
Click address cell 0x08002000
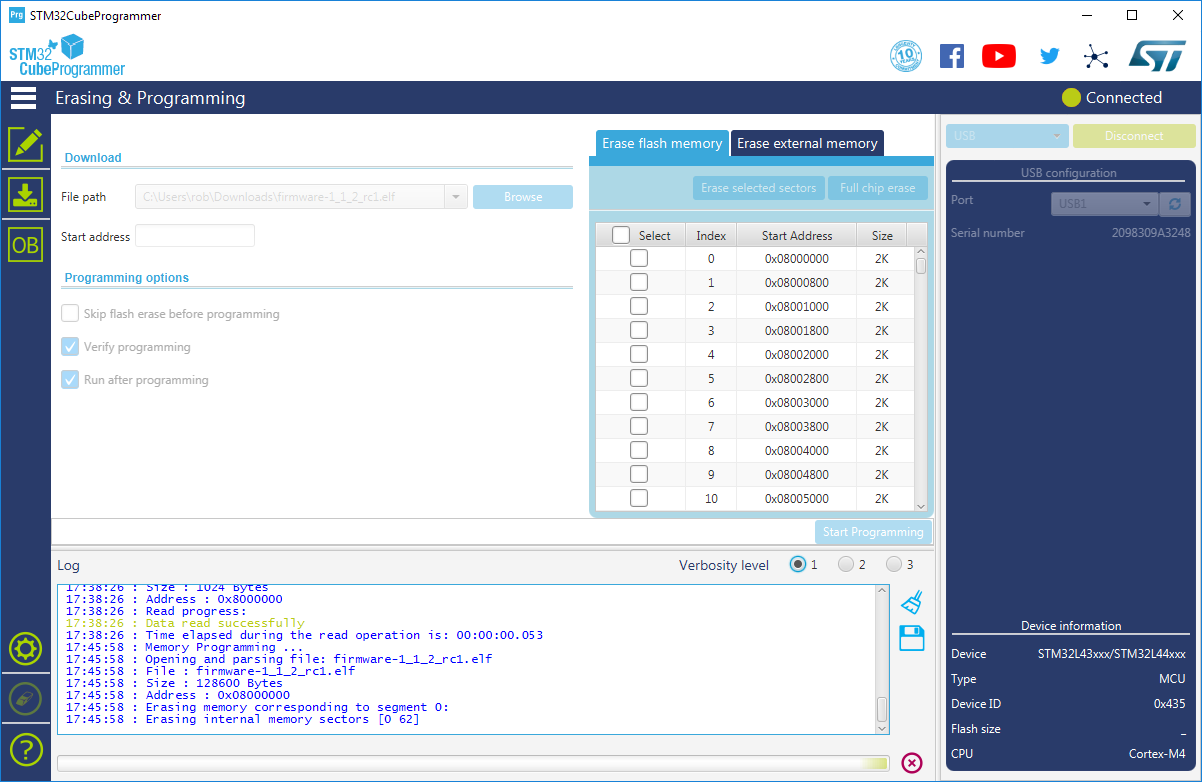(797, 354)
